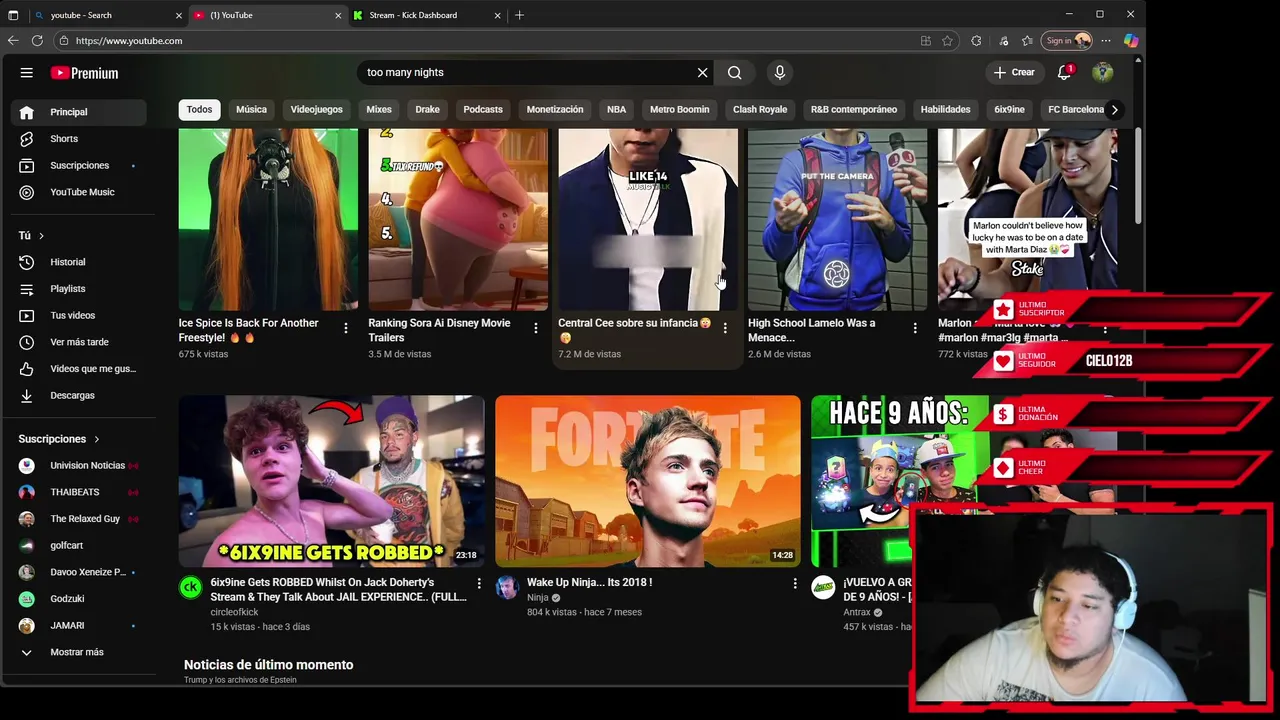Click the browser address bar URL
The width and height of the screenshot is (1280, 720).
click(x=129, y=41)
